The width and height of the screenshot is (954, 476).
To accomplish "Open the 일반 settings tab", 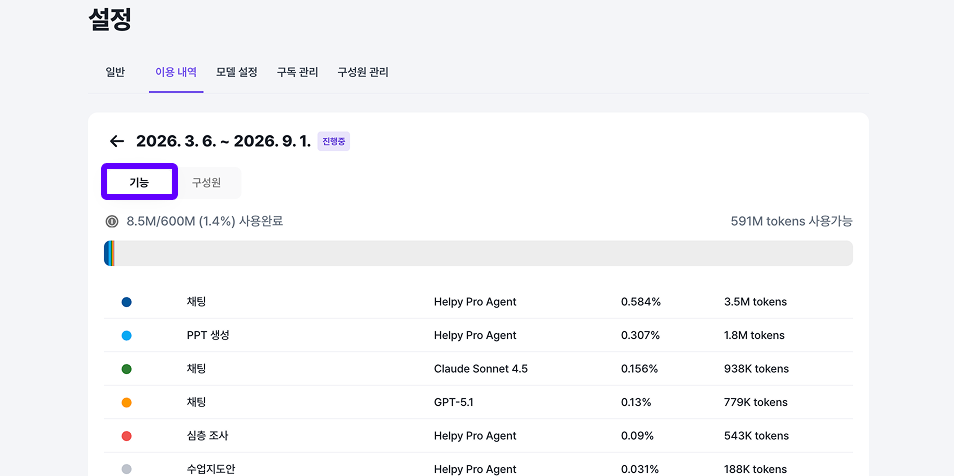I will 115,72.
